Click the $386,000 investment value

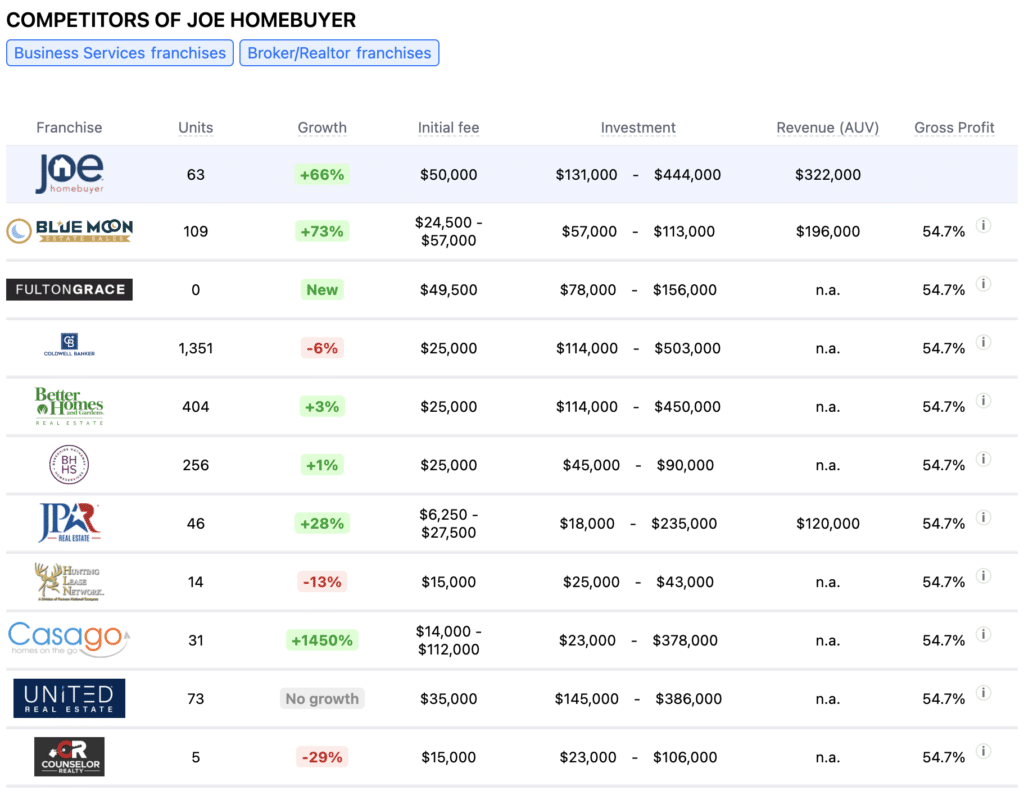688,698
